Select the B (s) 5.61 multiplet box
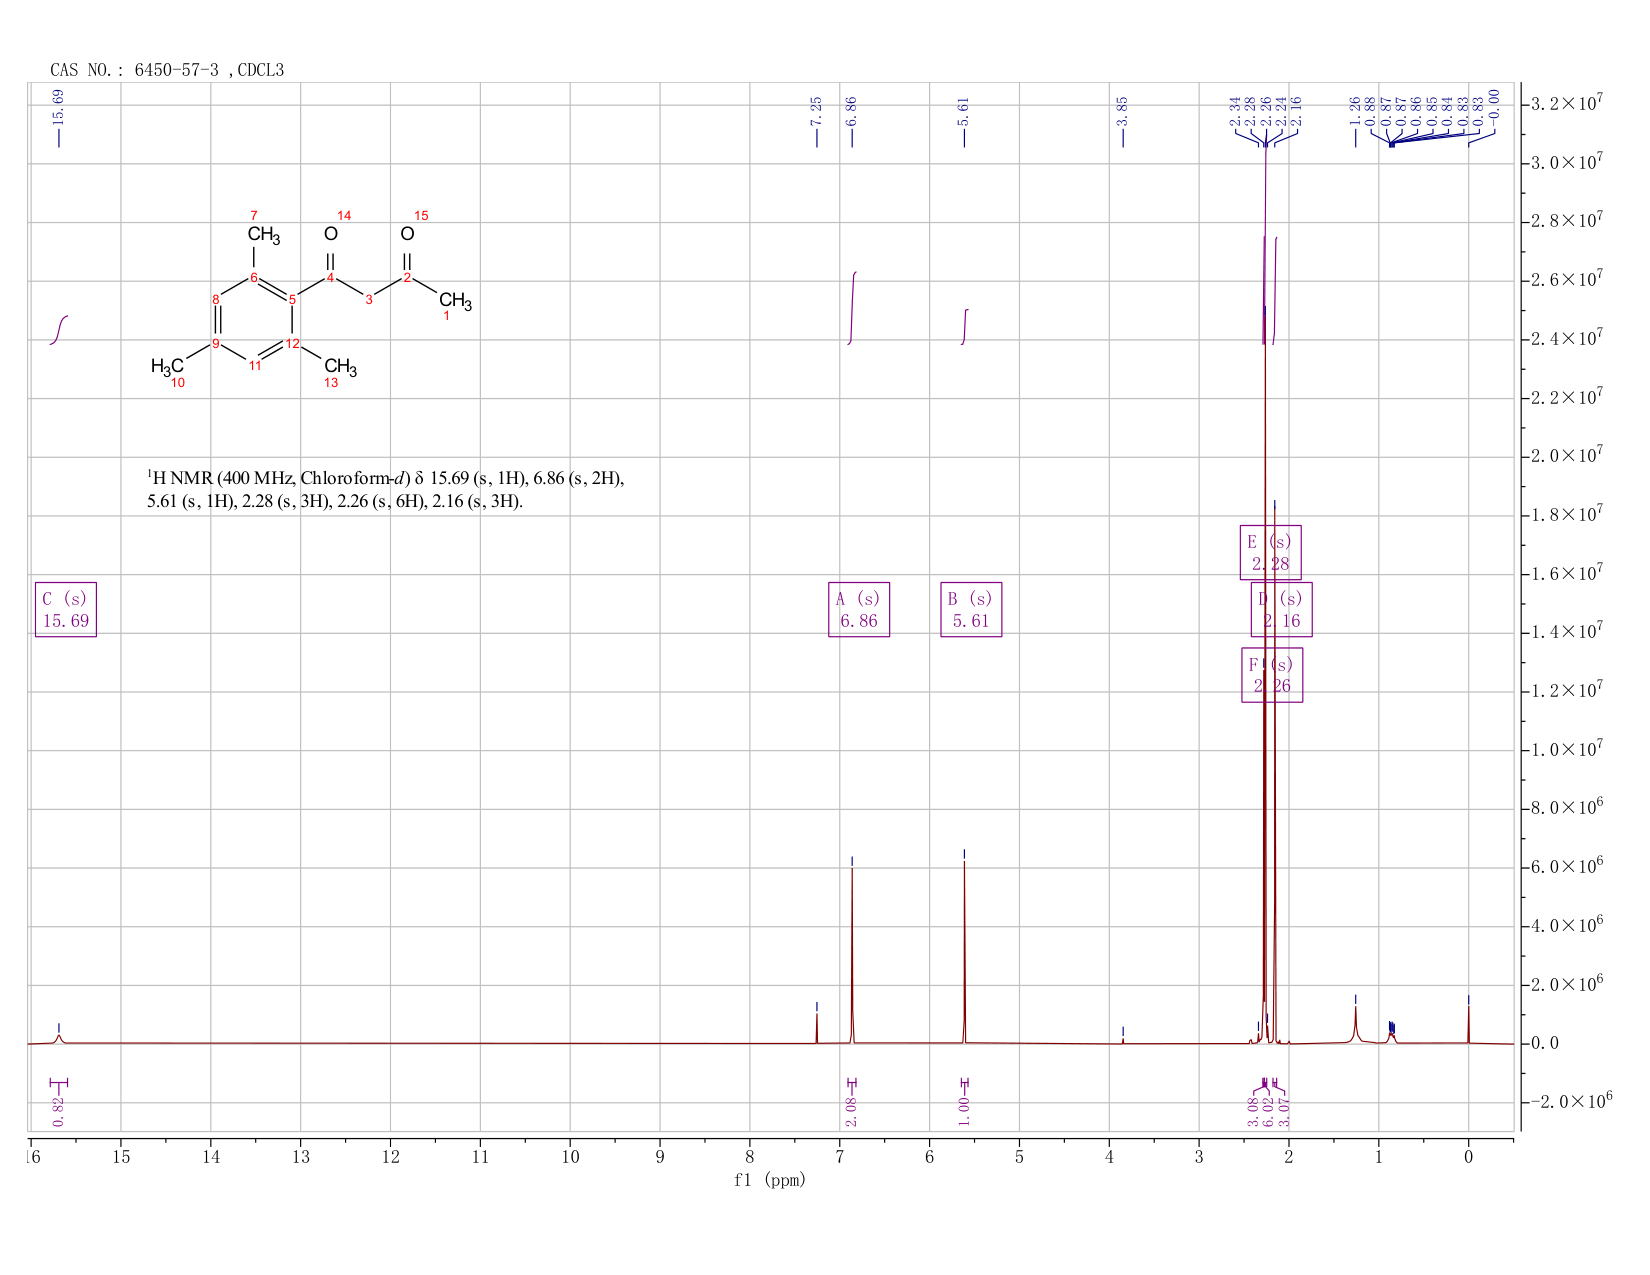1650x1275 pixels. tap(971, 609)
